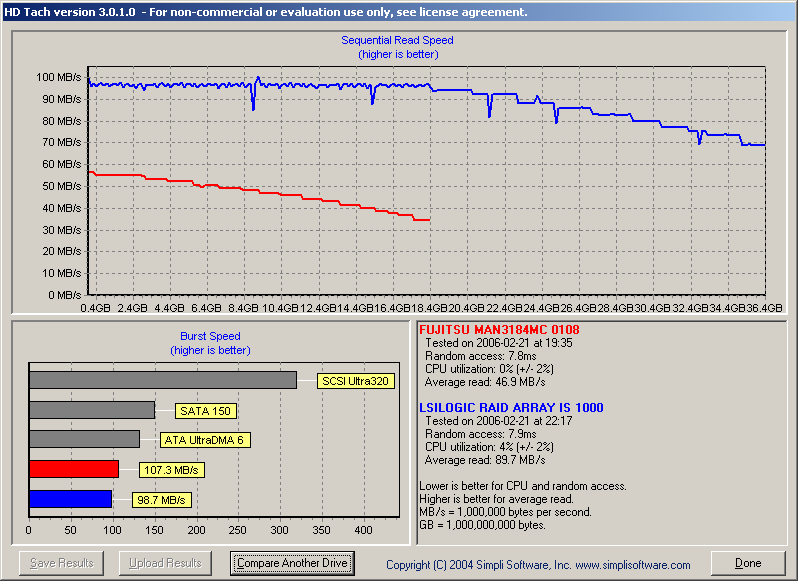The height and width of the screenshot is (581, 798).
Task: Click Compare Another Drive button
Action: tap(292, 563)
